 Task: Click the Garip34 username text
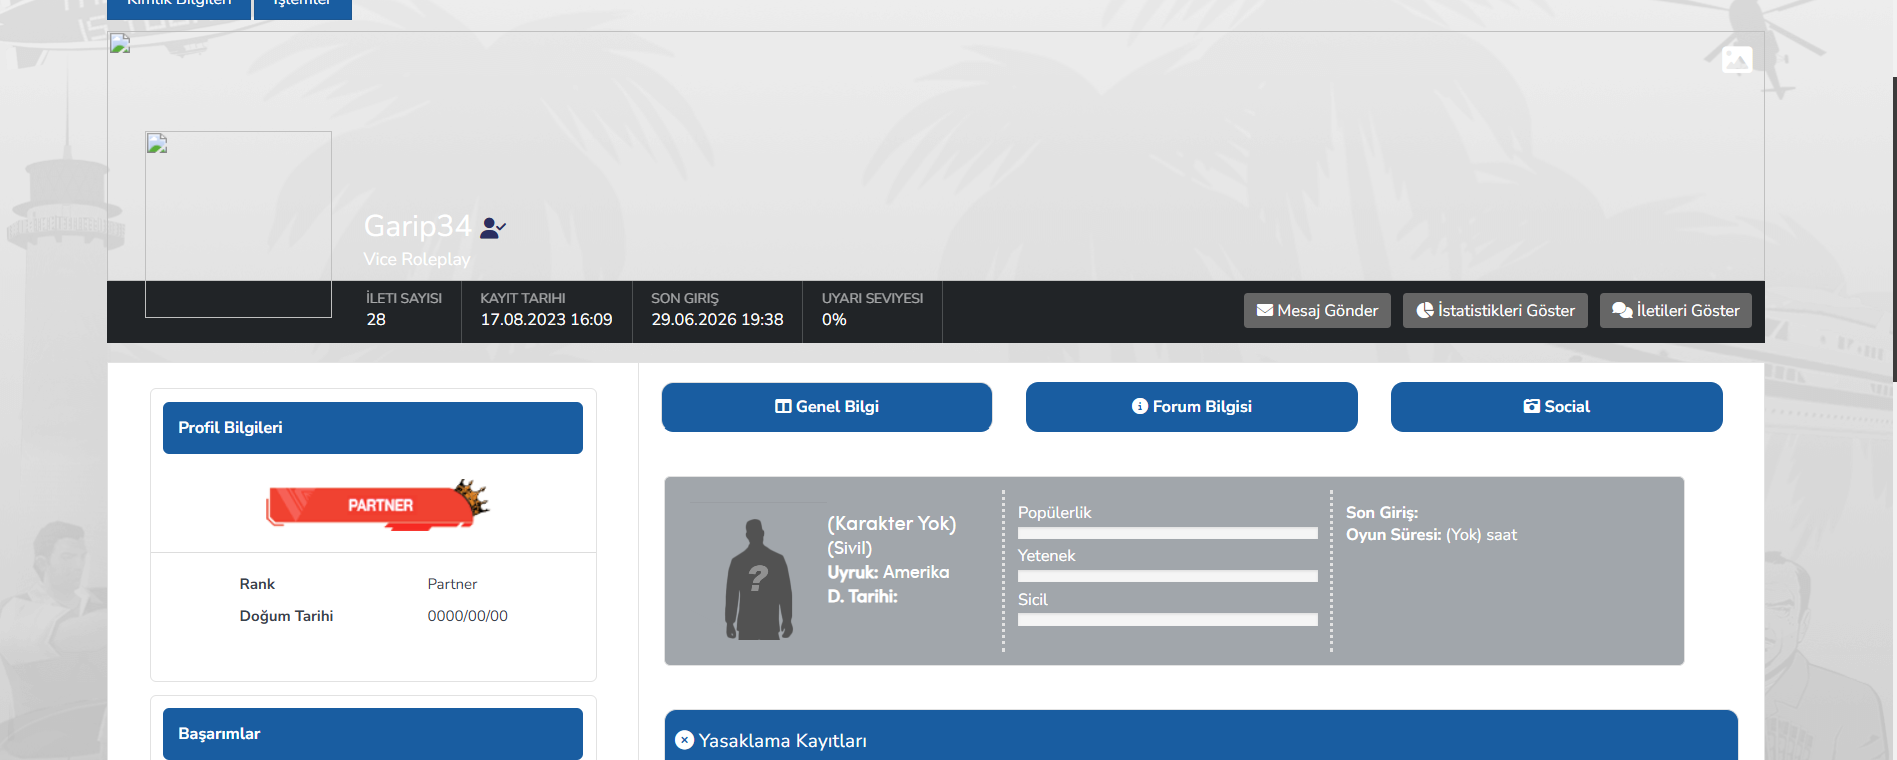[417, 226]
